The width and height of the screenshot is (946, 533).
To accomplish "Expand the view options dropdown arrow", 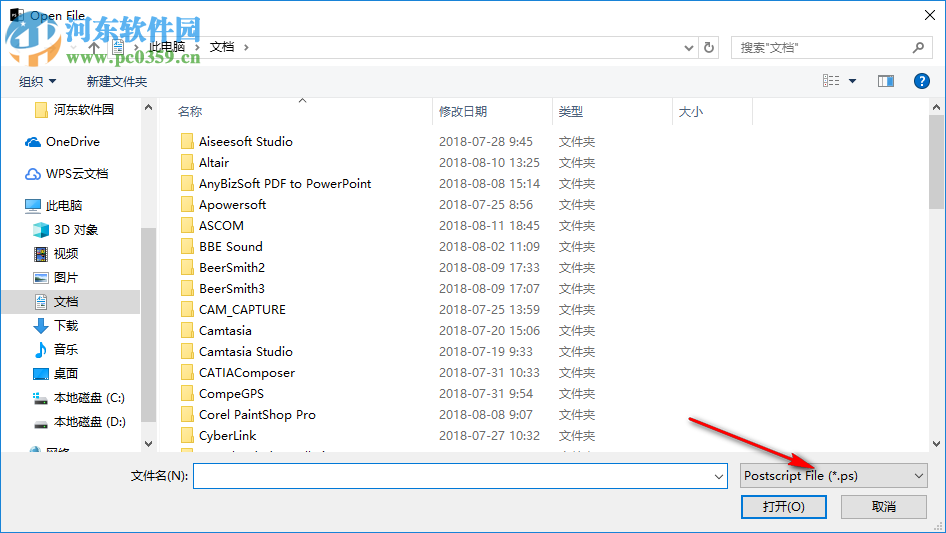I will tap(852, 81).
